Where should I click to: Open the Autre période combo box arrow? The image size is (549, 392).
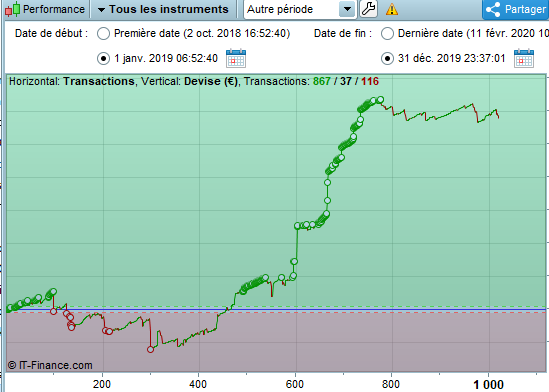coord(347,9)
